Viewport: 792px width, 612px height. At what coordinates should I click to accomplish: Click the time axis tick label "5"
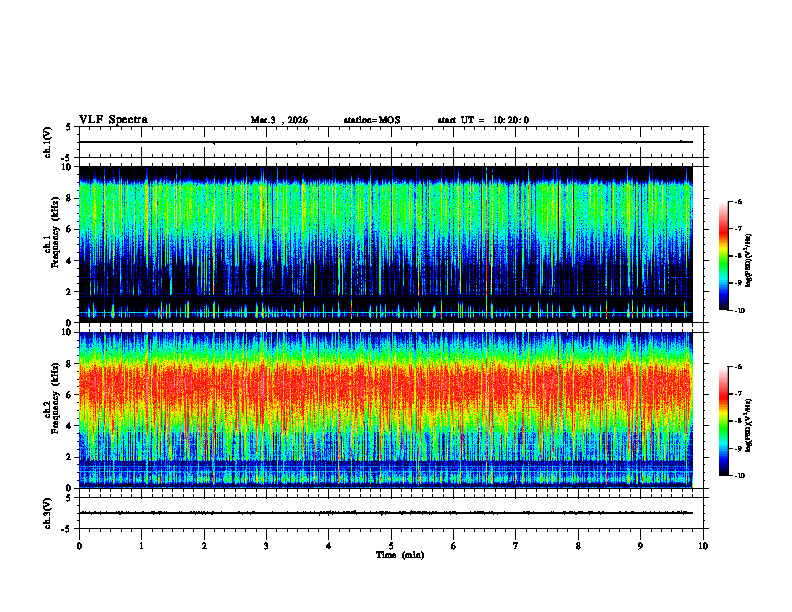tap(391, 546)
